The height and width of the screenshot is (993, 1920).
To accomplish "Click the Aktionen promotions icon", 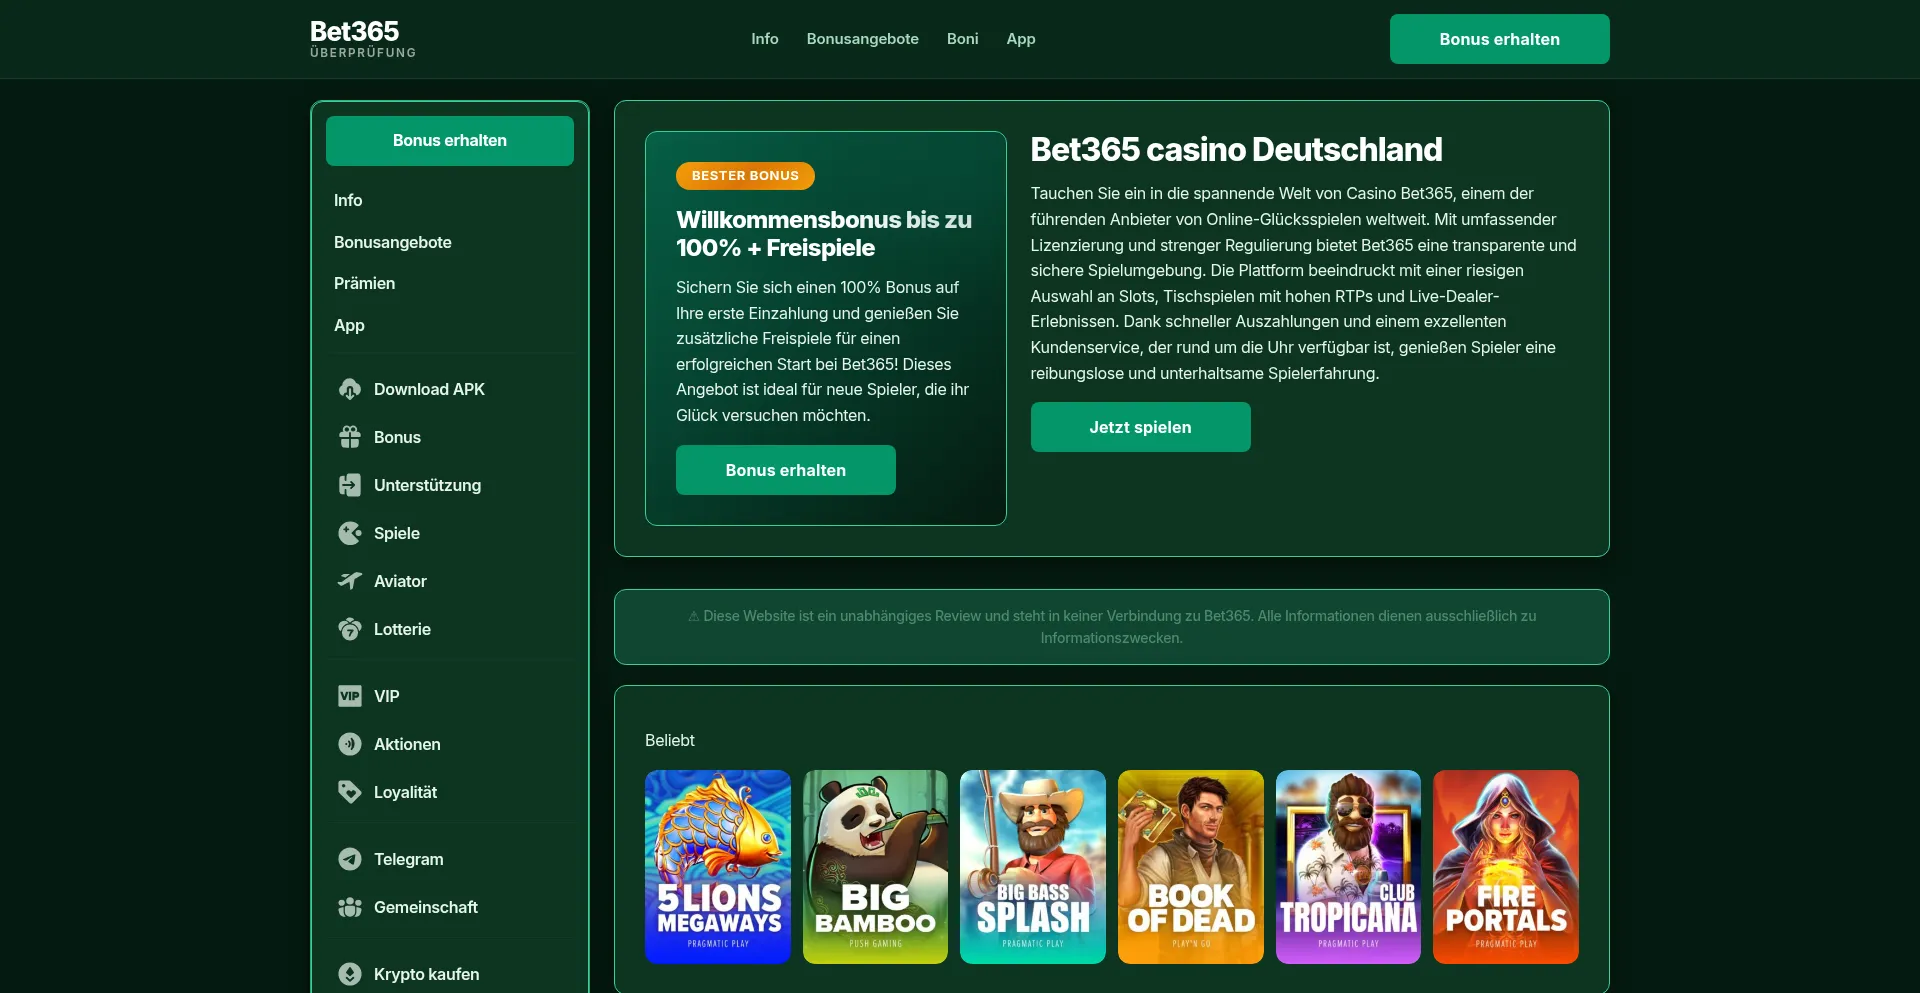I will click(350, 744).
